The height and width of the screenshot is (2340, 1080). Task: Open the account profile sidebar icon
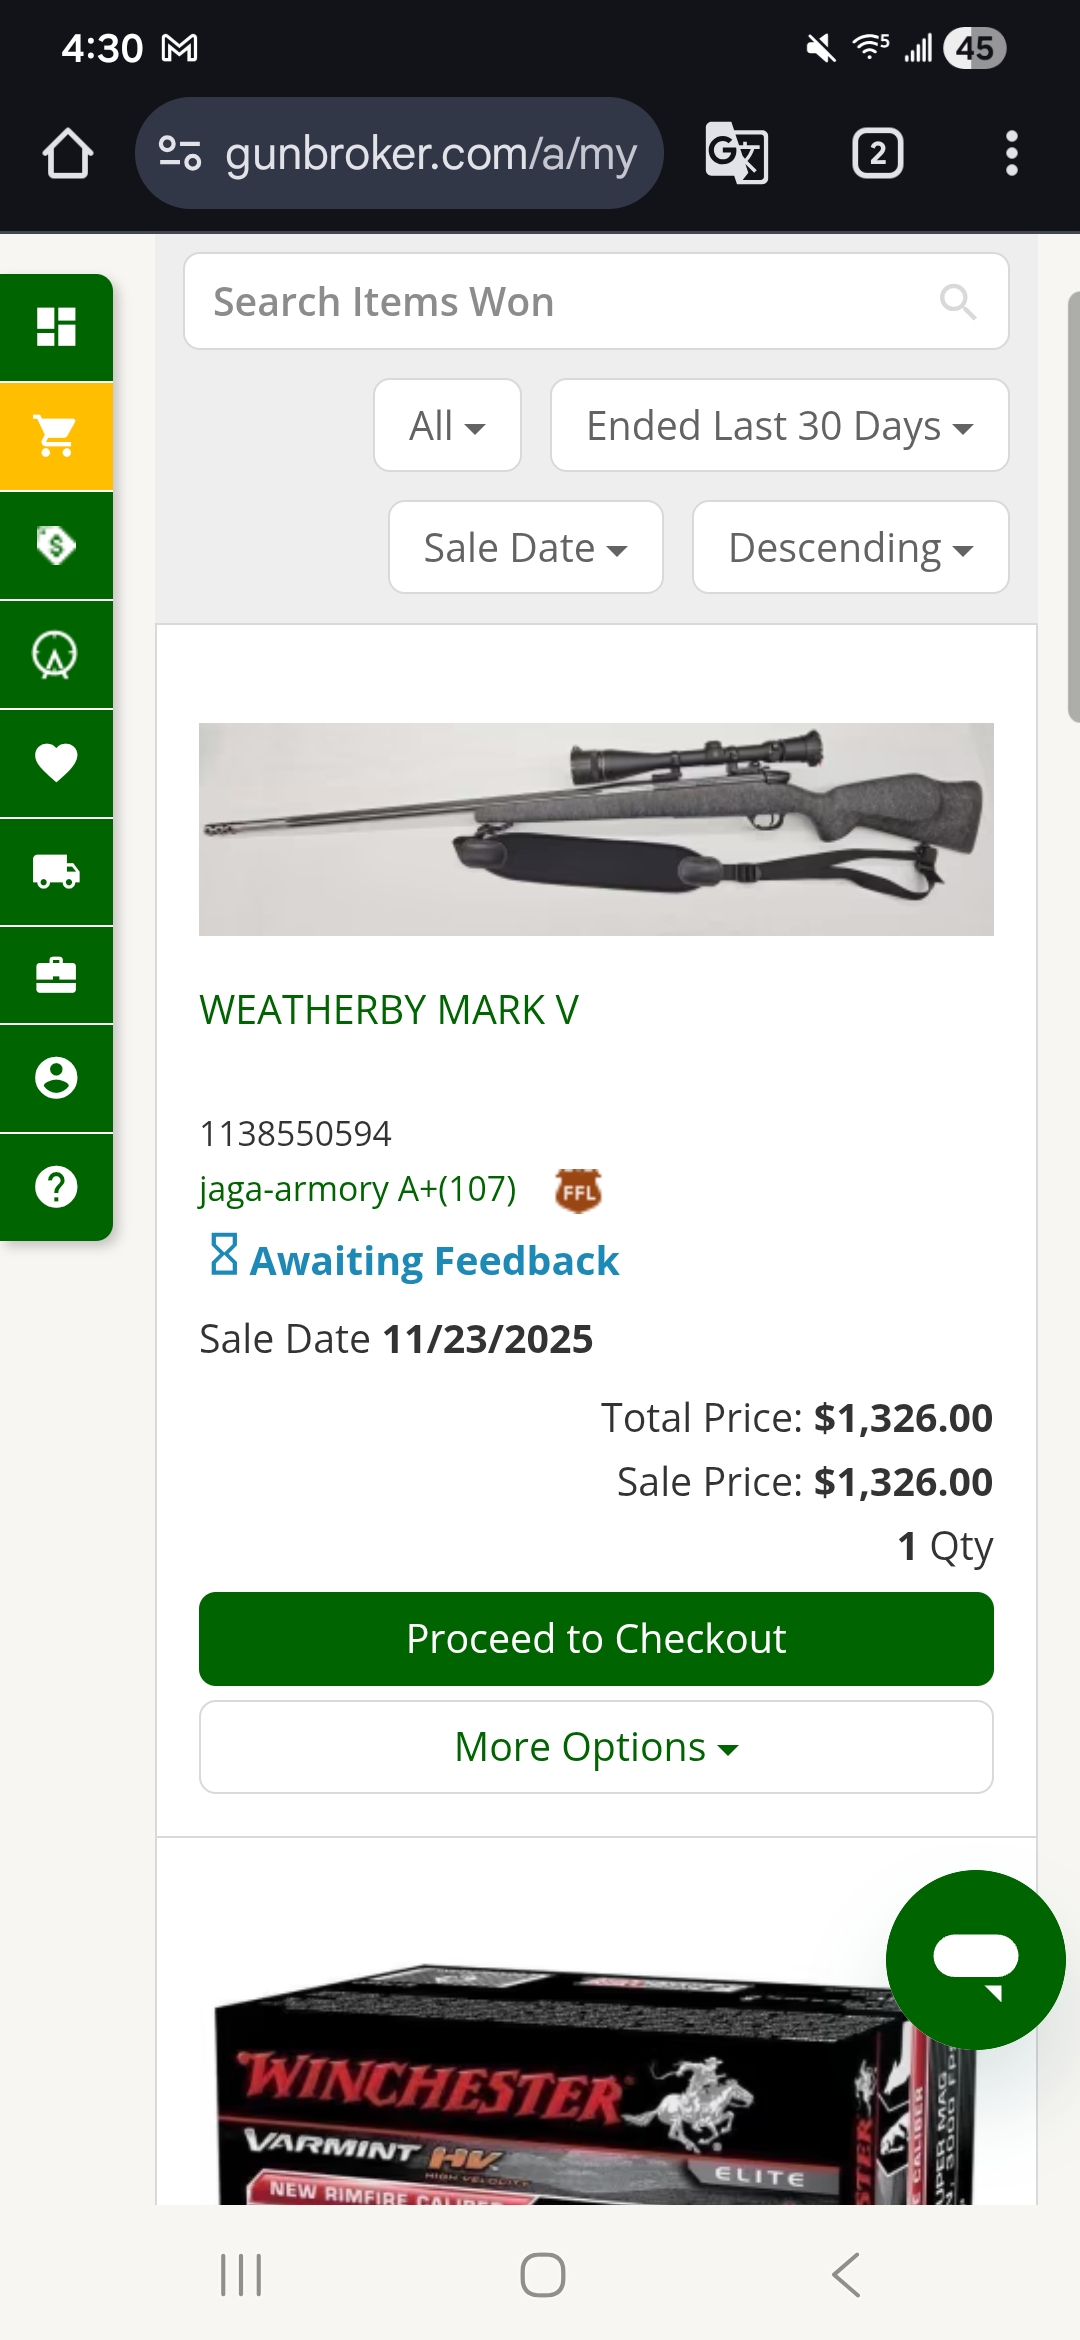coord(56,1078)
